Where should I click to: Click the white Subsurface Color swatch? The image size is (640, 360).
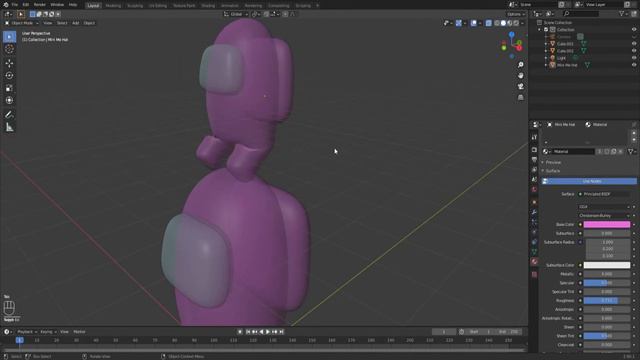point(607,265)
